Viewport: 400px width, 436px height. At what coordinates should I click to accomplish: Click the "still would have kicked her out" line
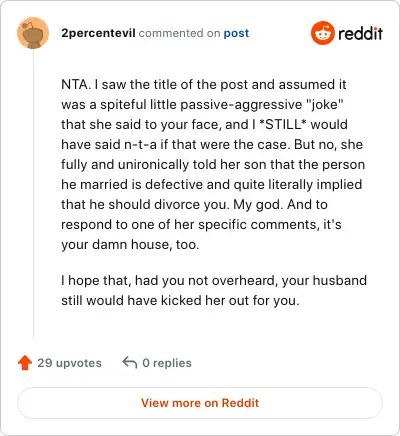180,301
